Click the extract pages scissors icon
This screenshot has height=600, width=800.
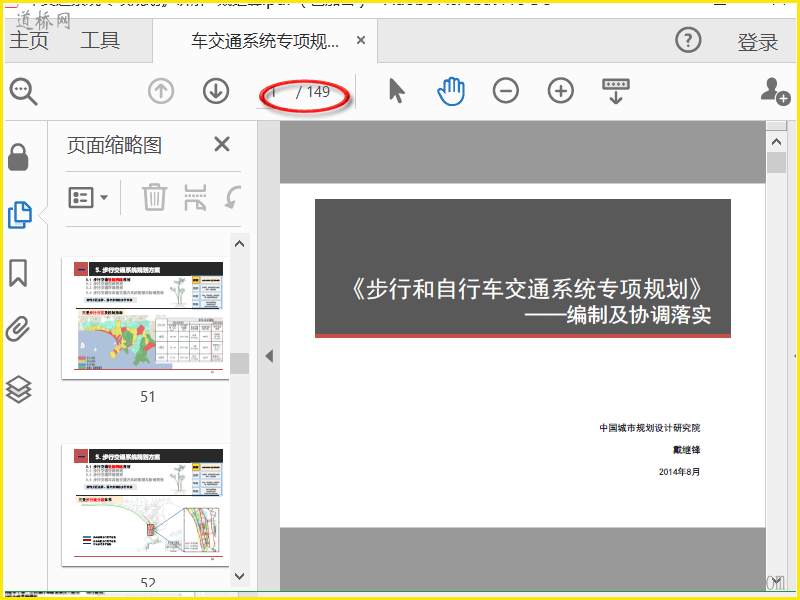pyautogui.click(x=195, y=197)
